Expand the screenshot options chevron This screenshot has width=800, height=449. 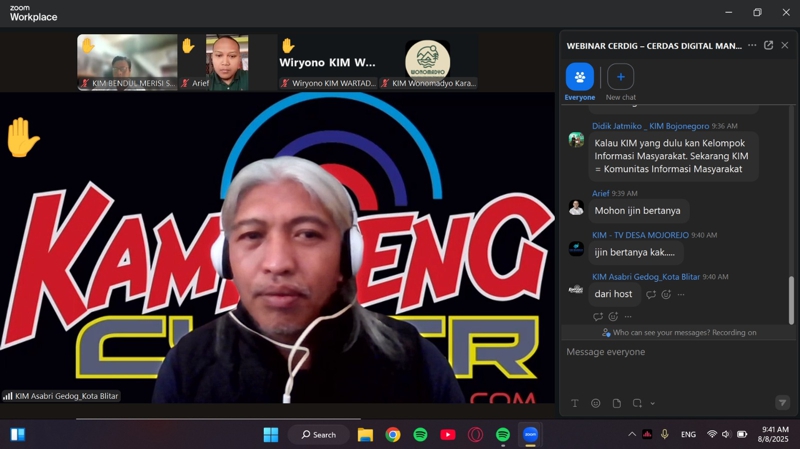tap(653, 404)
